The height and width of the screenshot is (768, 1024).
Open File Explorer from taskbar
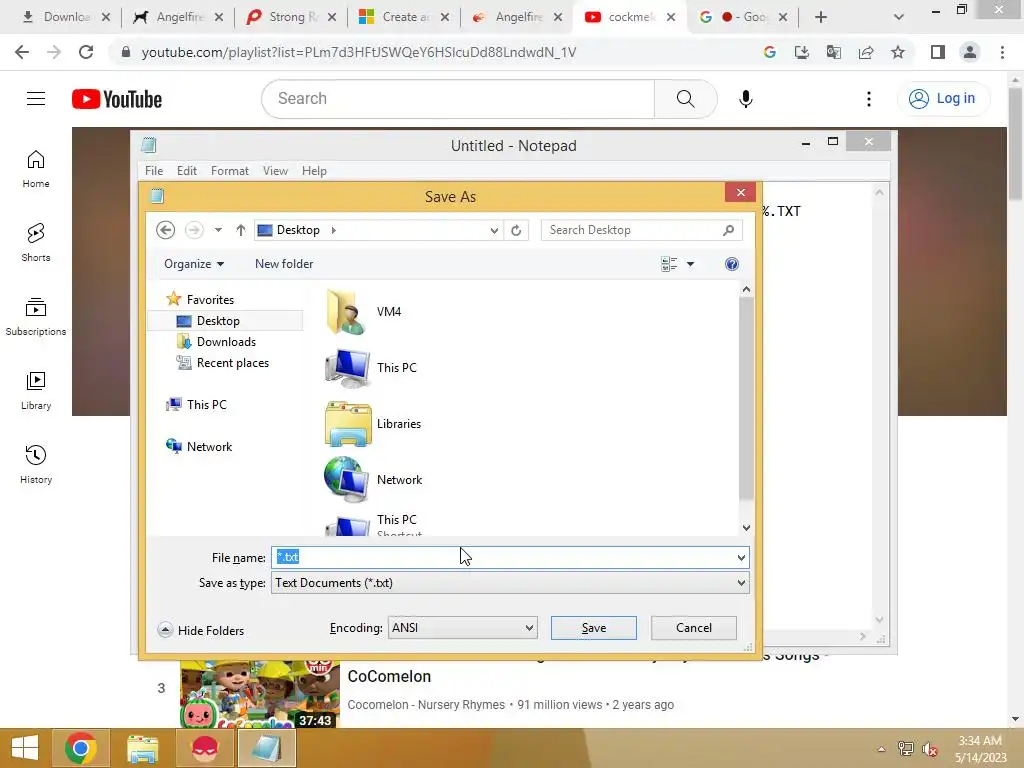click(x=142, y=748)
